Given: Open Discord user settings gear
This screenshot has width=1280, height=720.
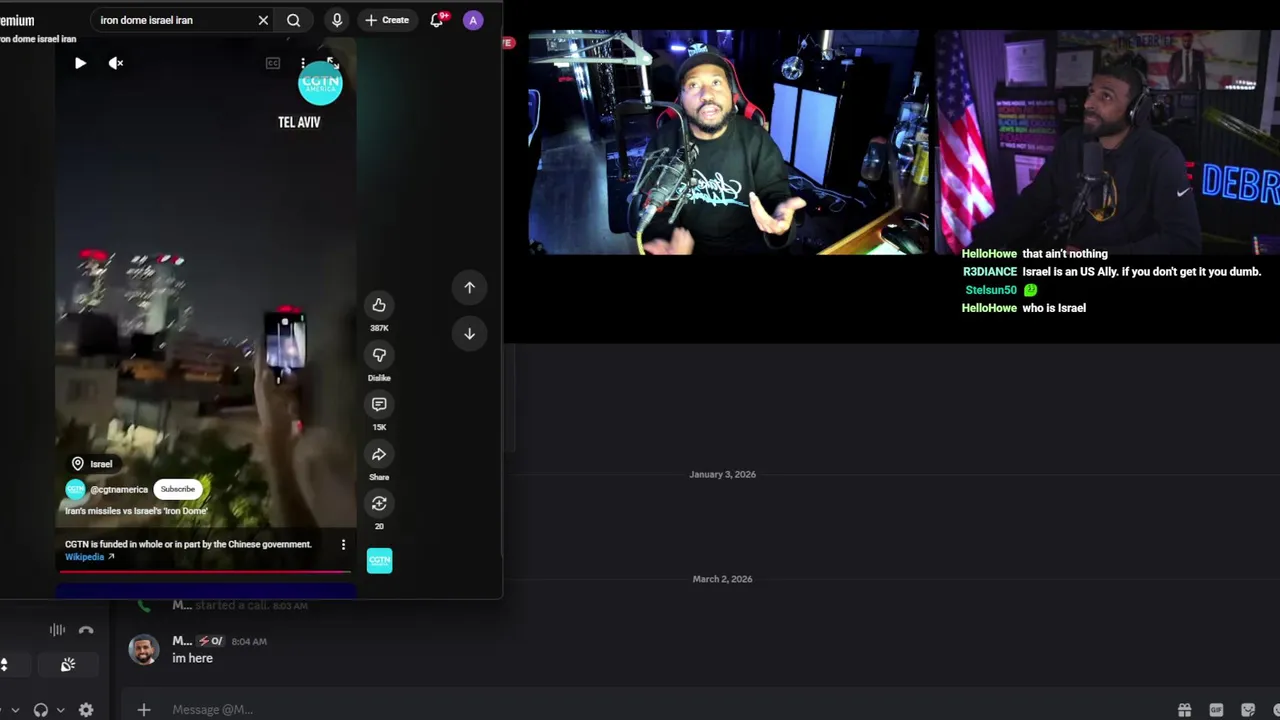Looking at the screenshot, I should pos(86,710).
